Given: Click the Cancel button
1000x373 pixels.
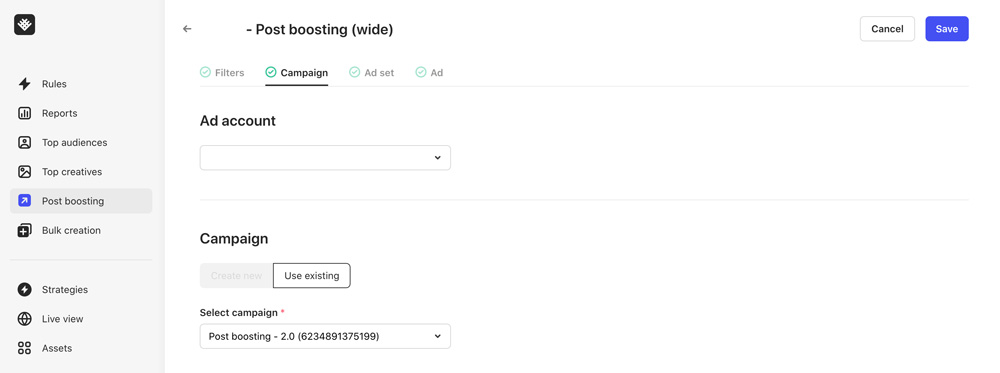Looking at the screenshot, I should click(x=887, y=29).
